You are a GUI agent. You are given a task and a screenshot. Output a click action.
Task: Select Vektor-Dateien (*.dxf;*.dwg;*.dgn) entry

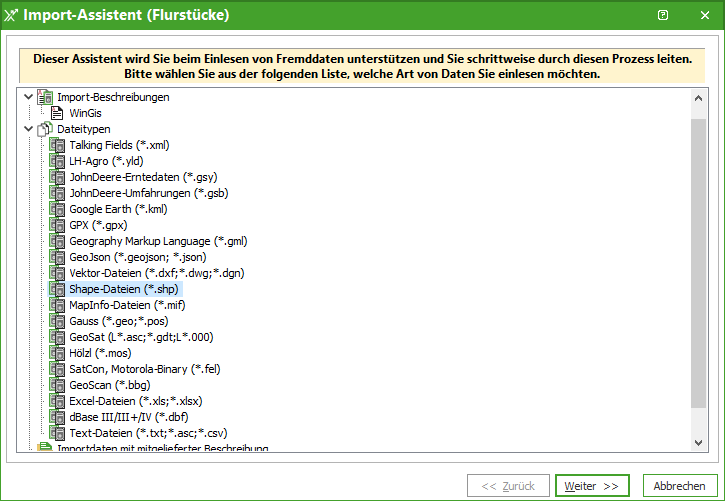157,273
